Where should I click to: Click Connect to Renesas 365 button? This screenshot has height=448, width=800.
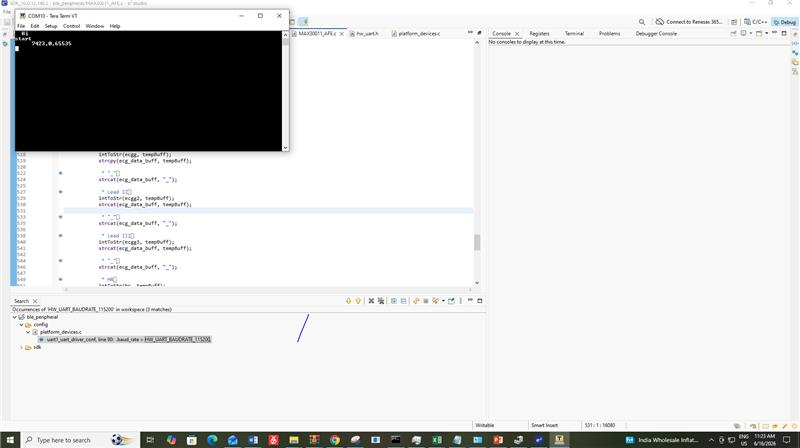(689, 22)
